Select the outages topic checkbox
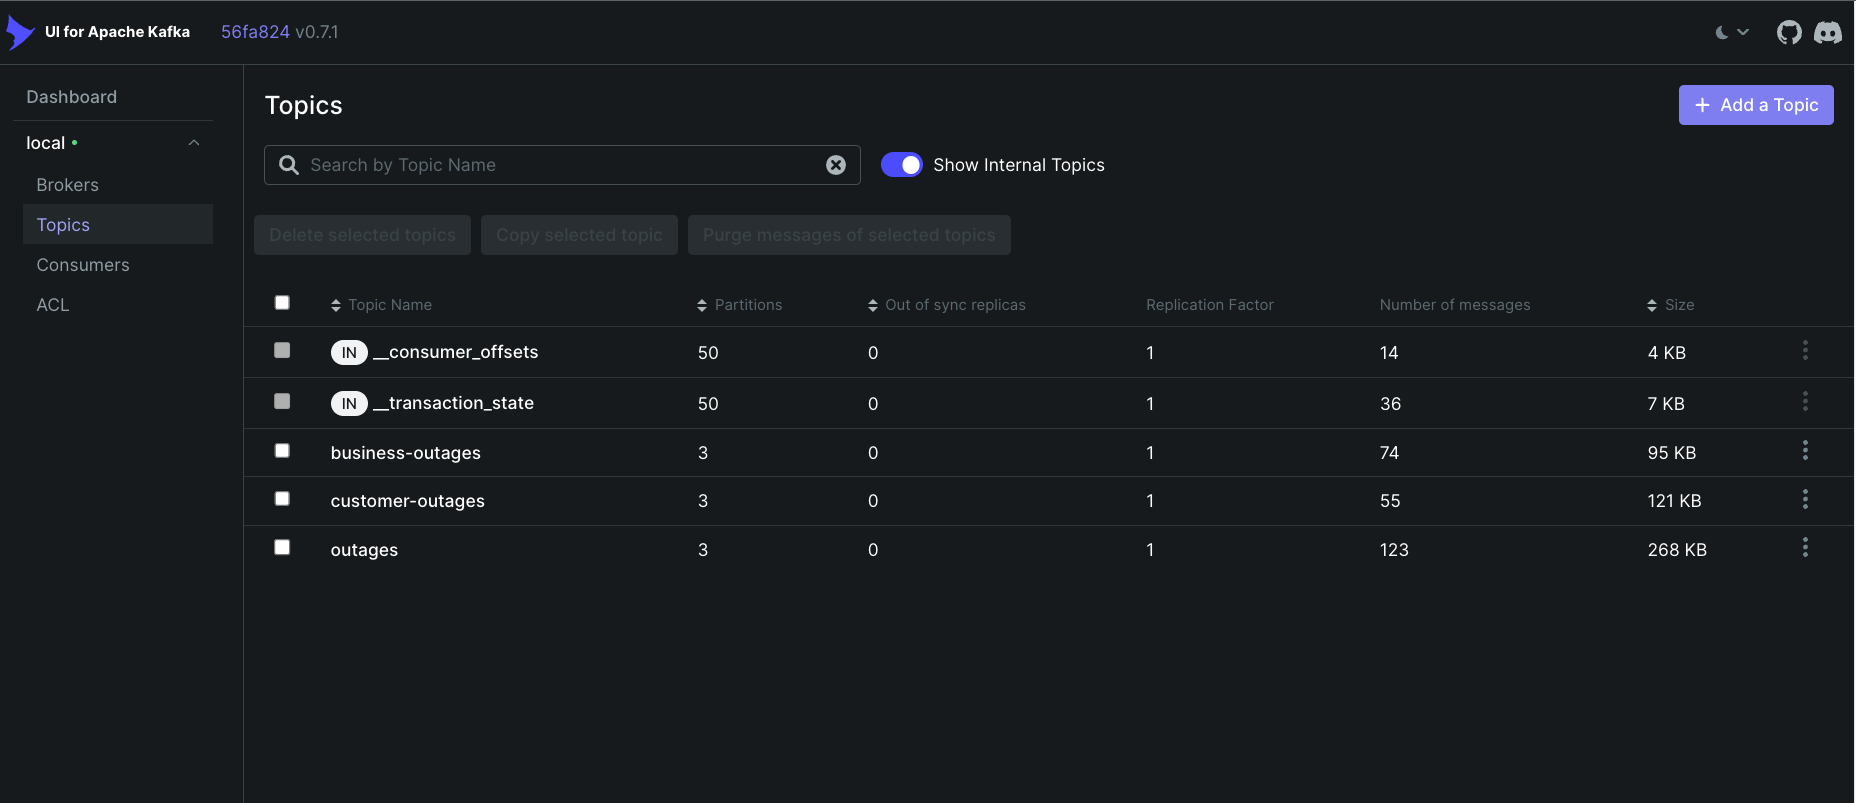1856x803 pixels. pos(282,547)
